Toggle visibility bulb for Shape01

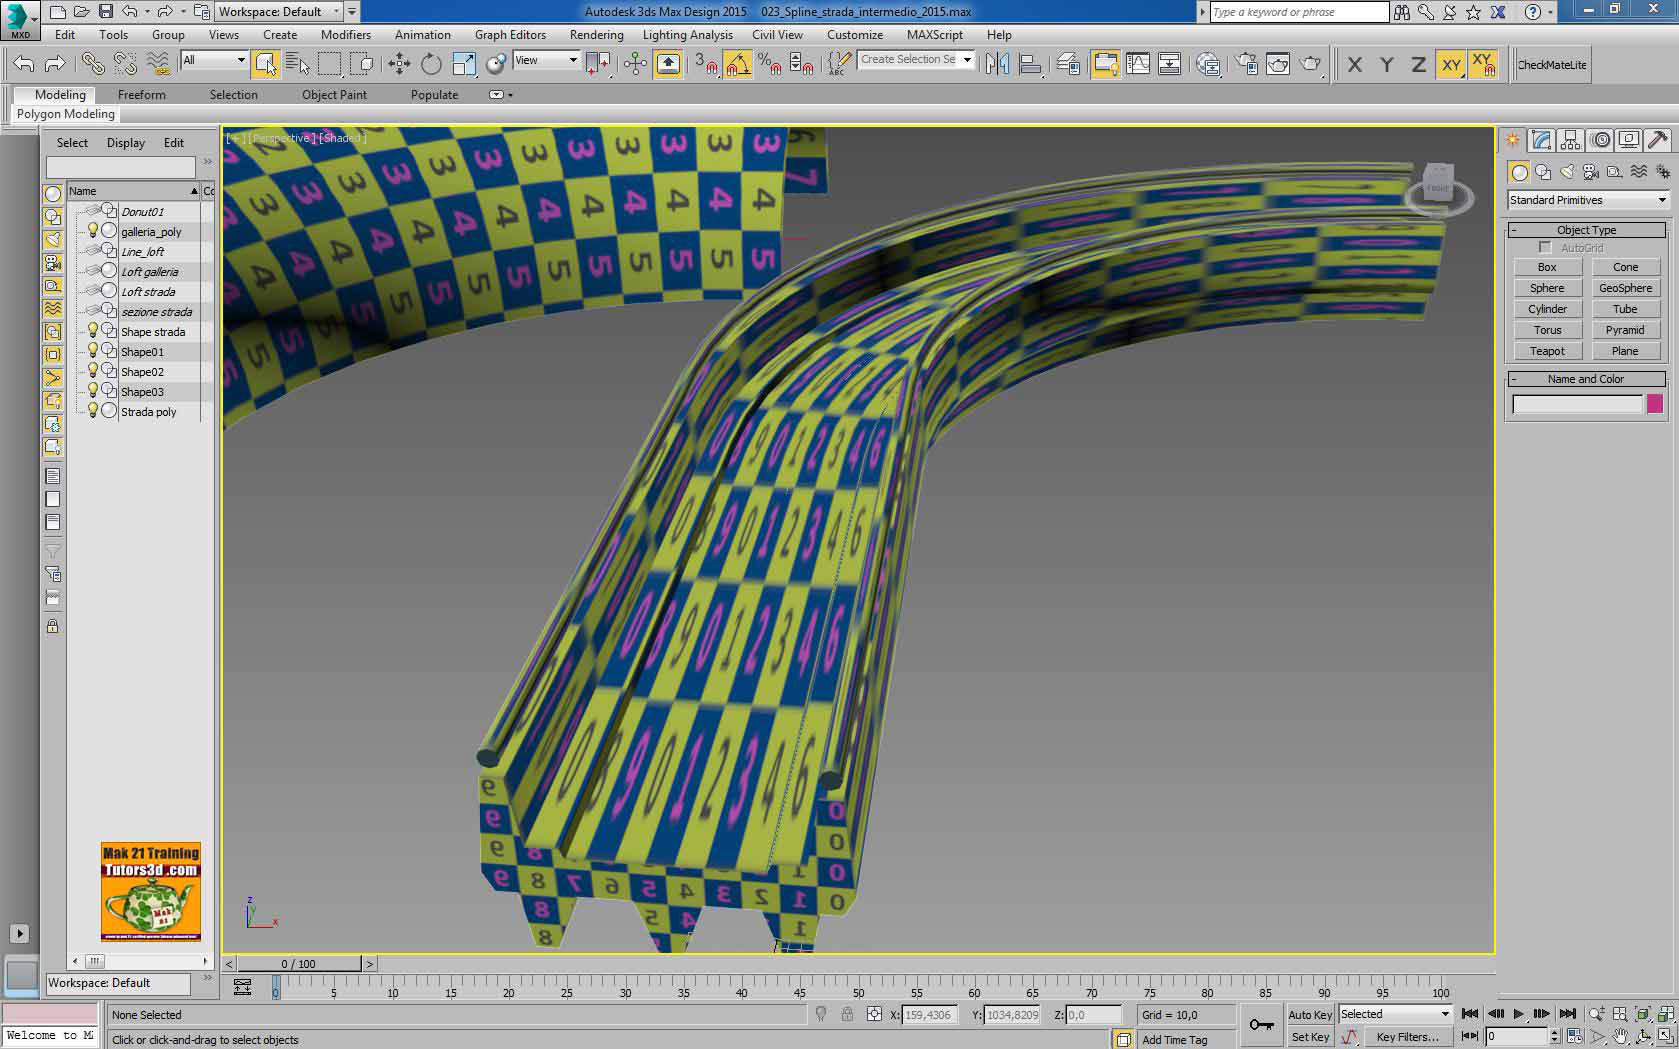pos(93,351)
